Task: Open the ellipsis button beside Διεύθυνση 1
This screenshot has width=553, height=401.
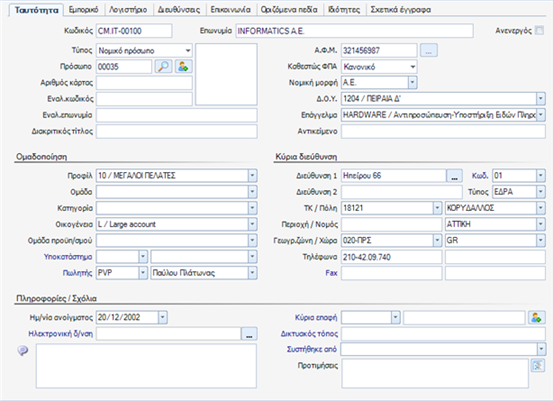Action: point(454,176)
